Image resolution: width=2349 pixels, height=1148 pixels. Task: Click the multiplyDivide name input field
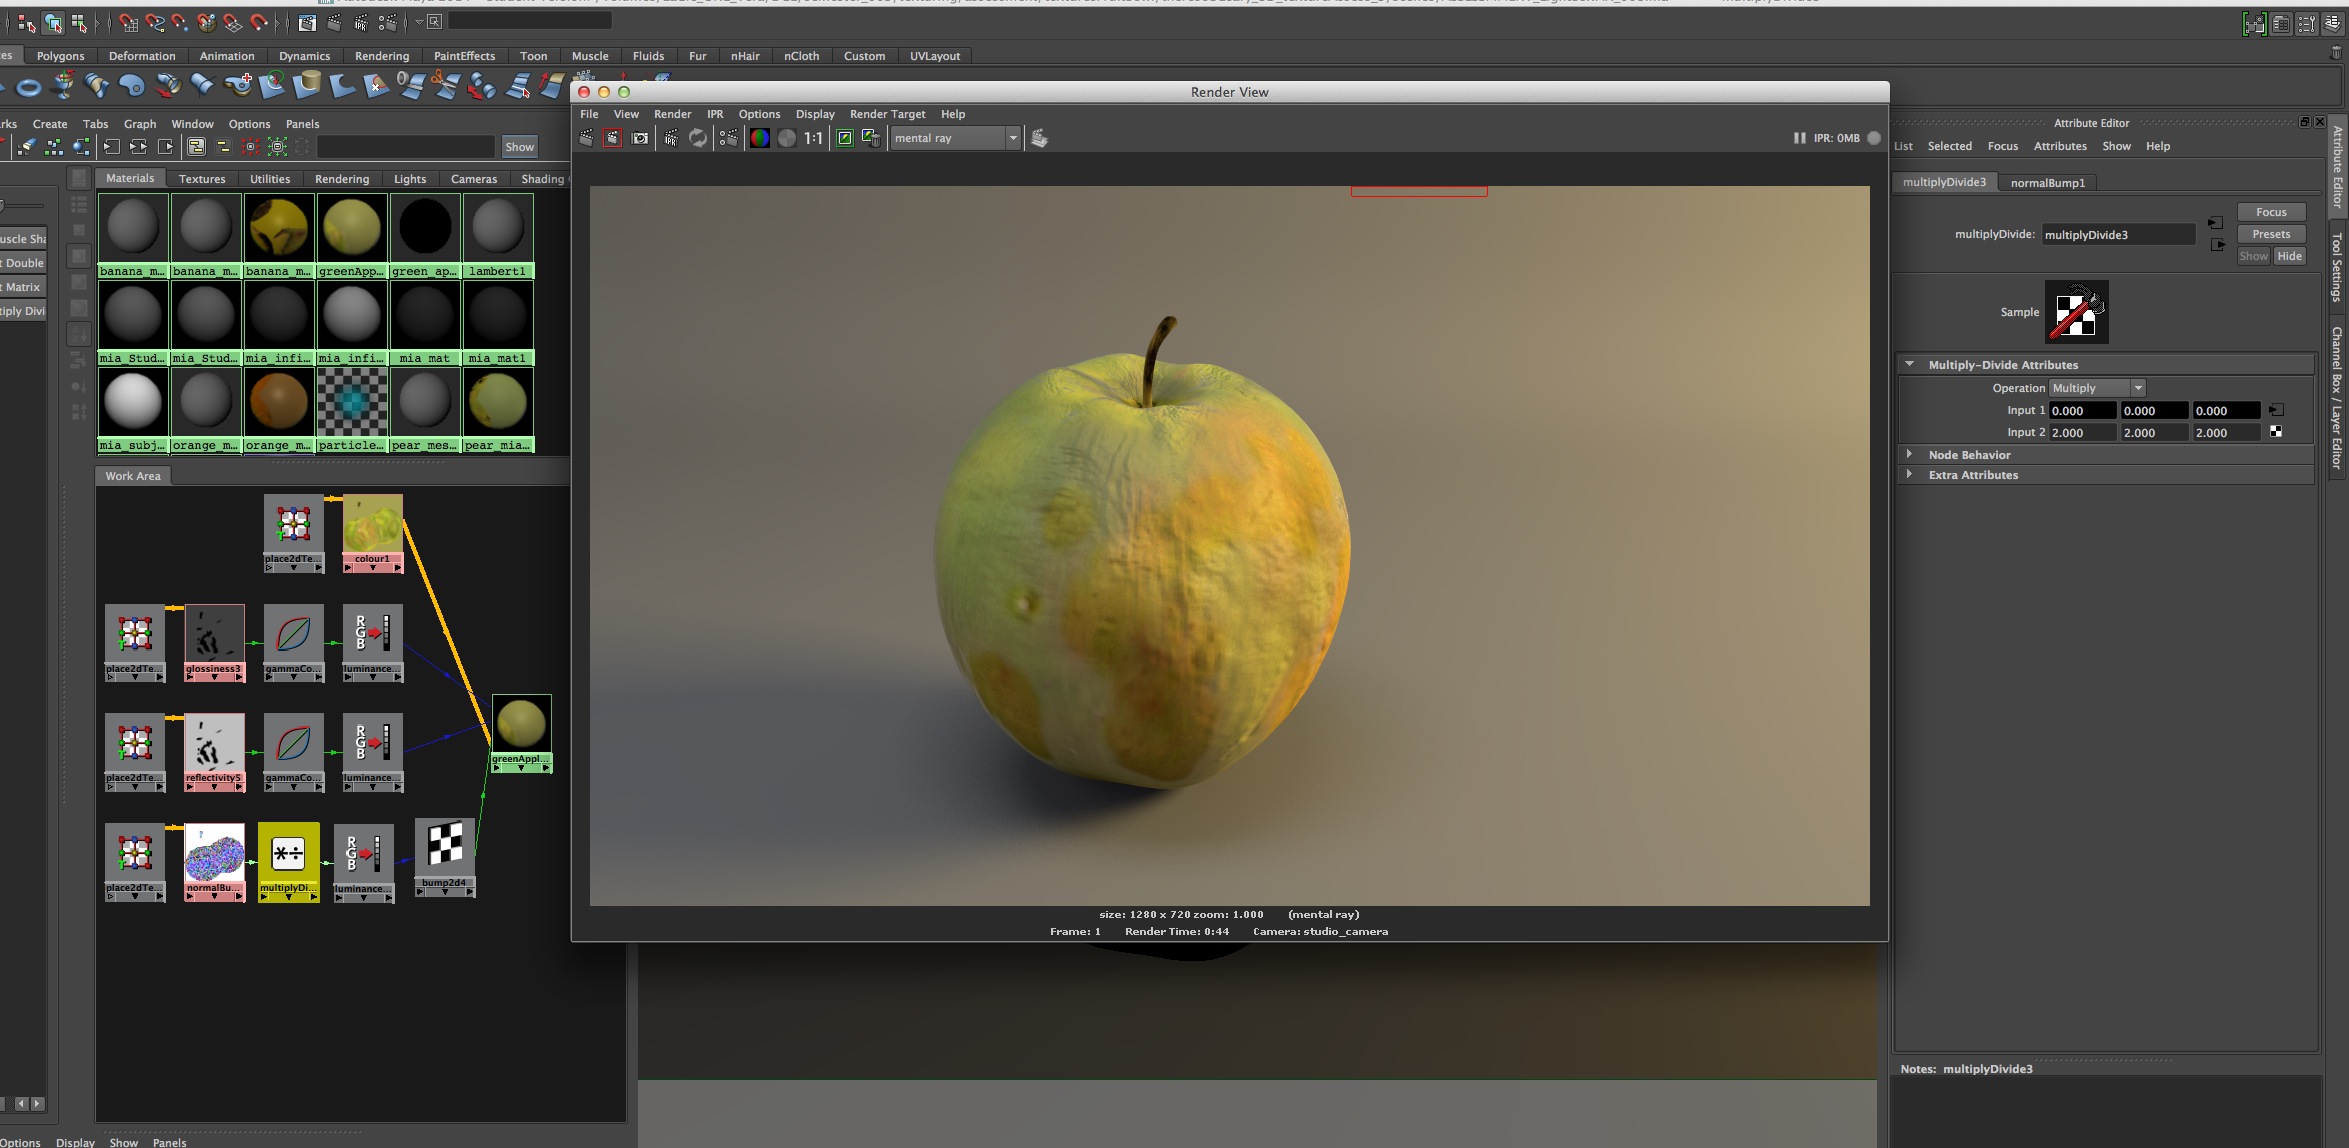pyautogui.click(x=2117, y=235)
